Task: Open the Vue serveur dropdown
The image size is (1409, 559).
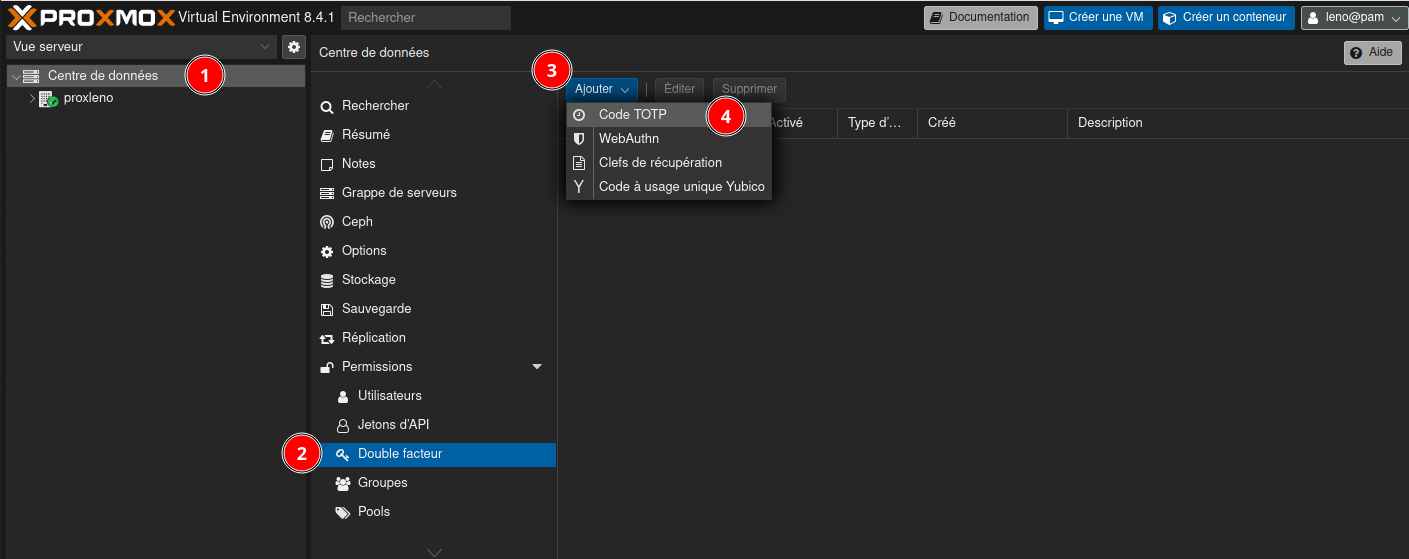Action: (141, 47)
